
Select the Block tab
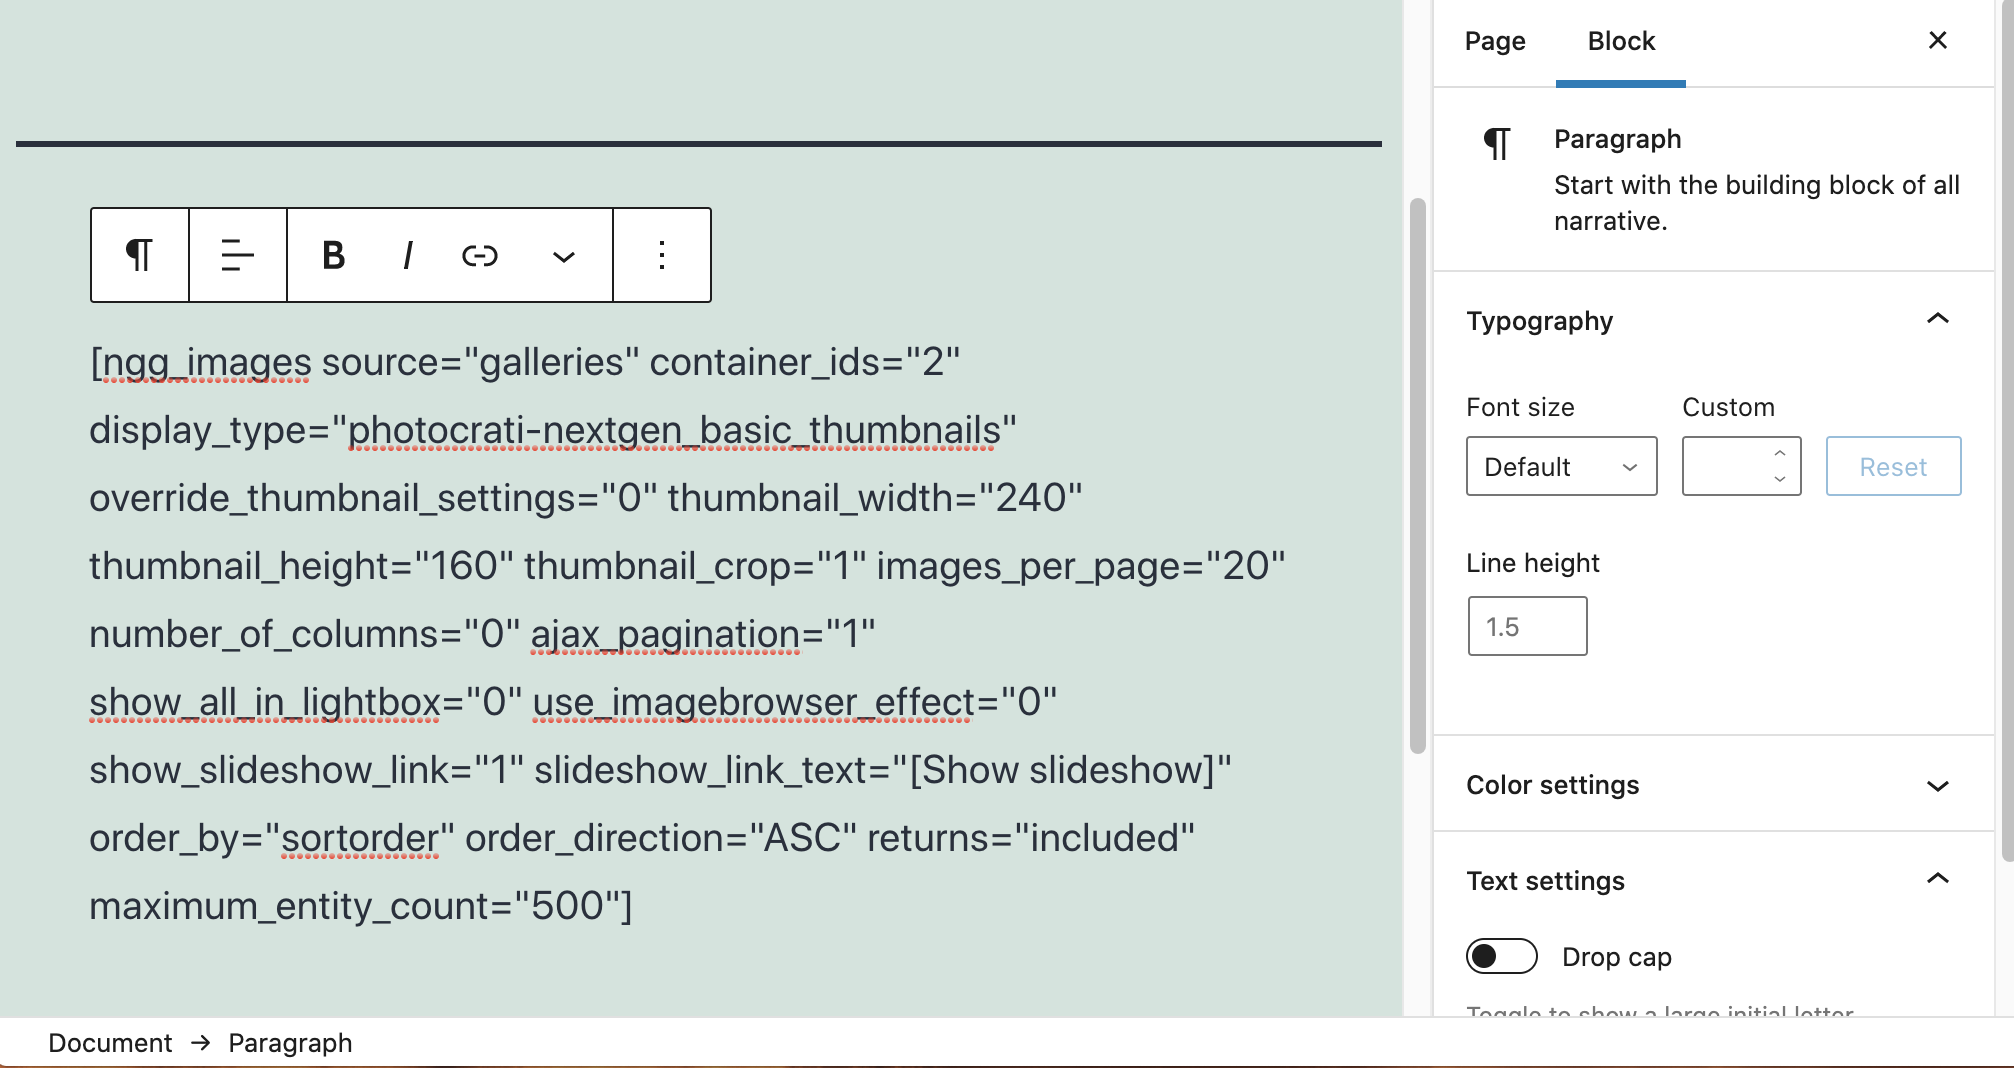point(1620,41)
